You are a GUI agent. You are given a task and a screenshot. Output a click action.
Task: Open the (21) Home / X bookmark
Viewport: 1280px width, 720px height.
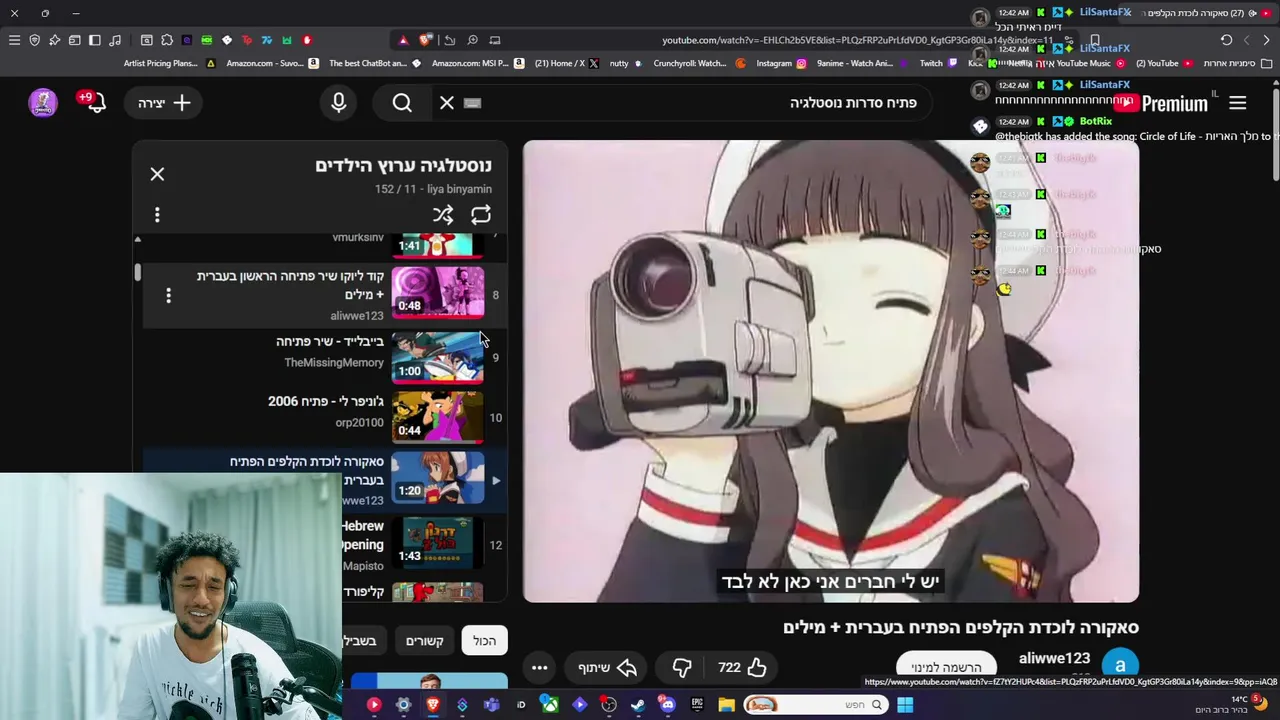[x=567, y=63]
